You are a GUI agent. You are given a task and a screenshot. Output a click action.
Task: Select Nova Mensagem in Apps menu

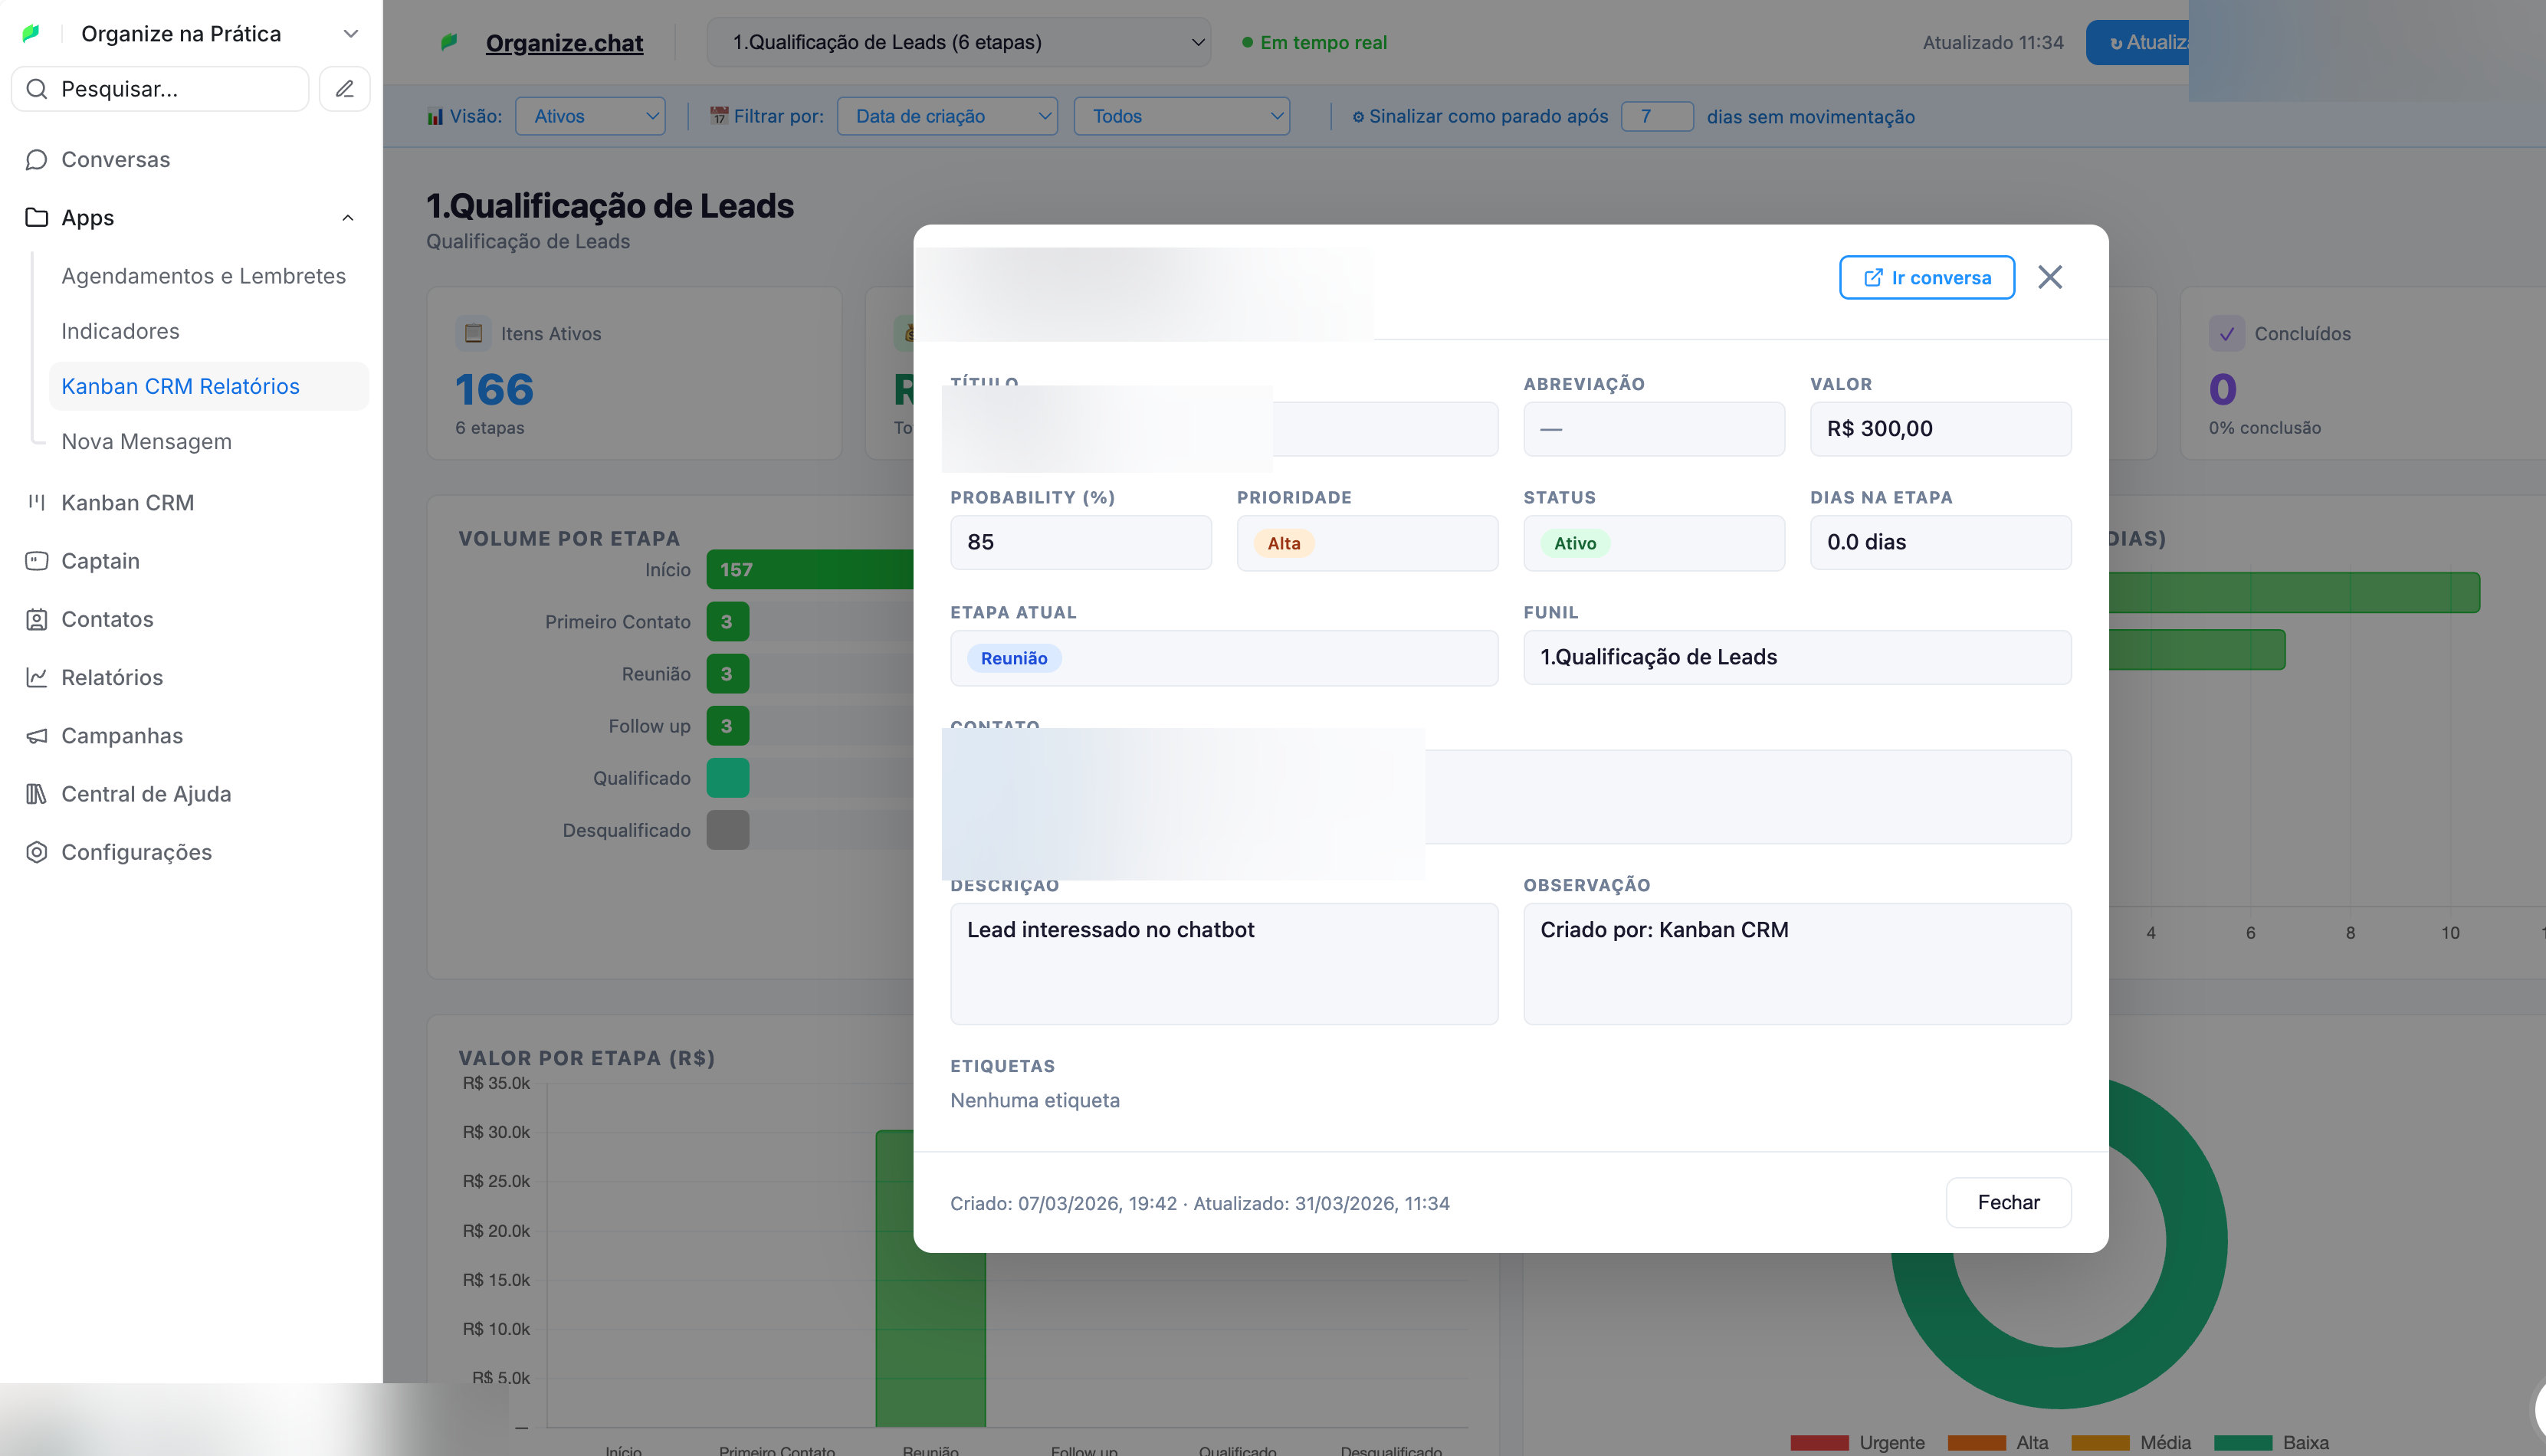(146, 441)
